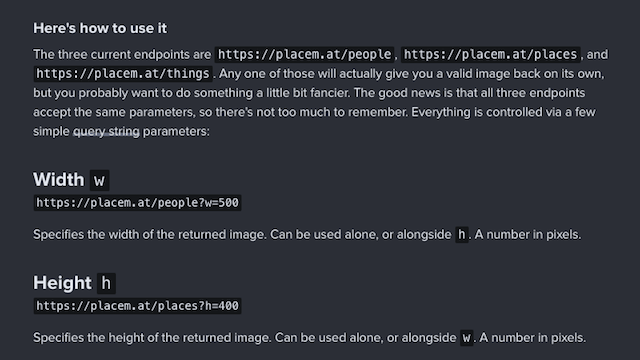Screen dimensions: 640x360
Task: Click the https://placem.at/people endpoint code
Action: [304, 54]
